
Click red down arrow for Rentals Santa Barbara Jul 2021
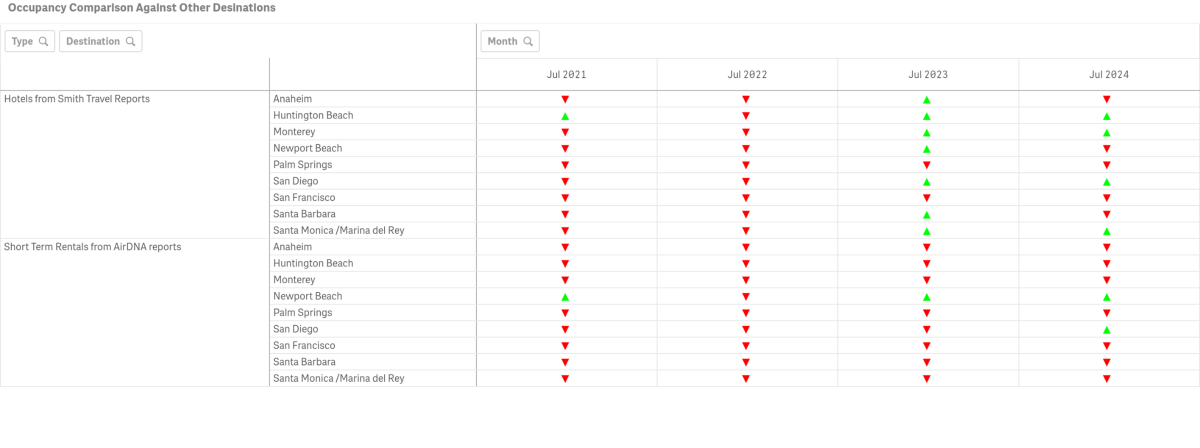click(565, 362)
